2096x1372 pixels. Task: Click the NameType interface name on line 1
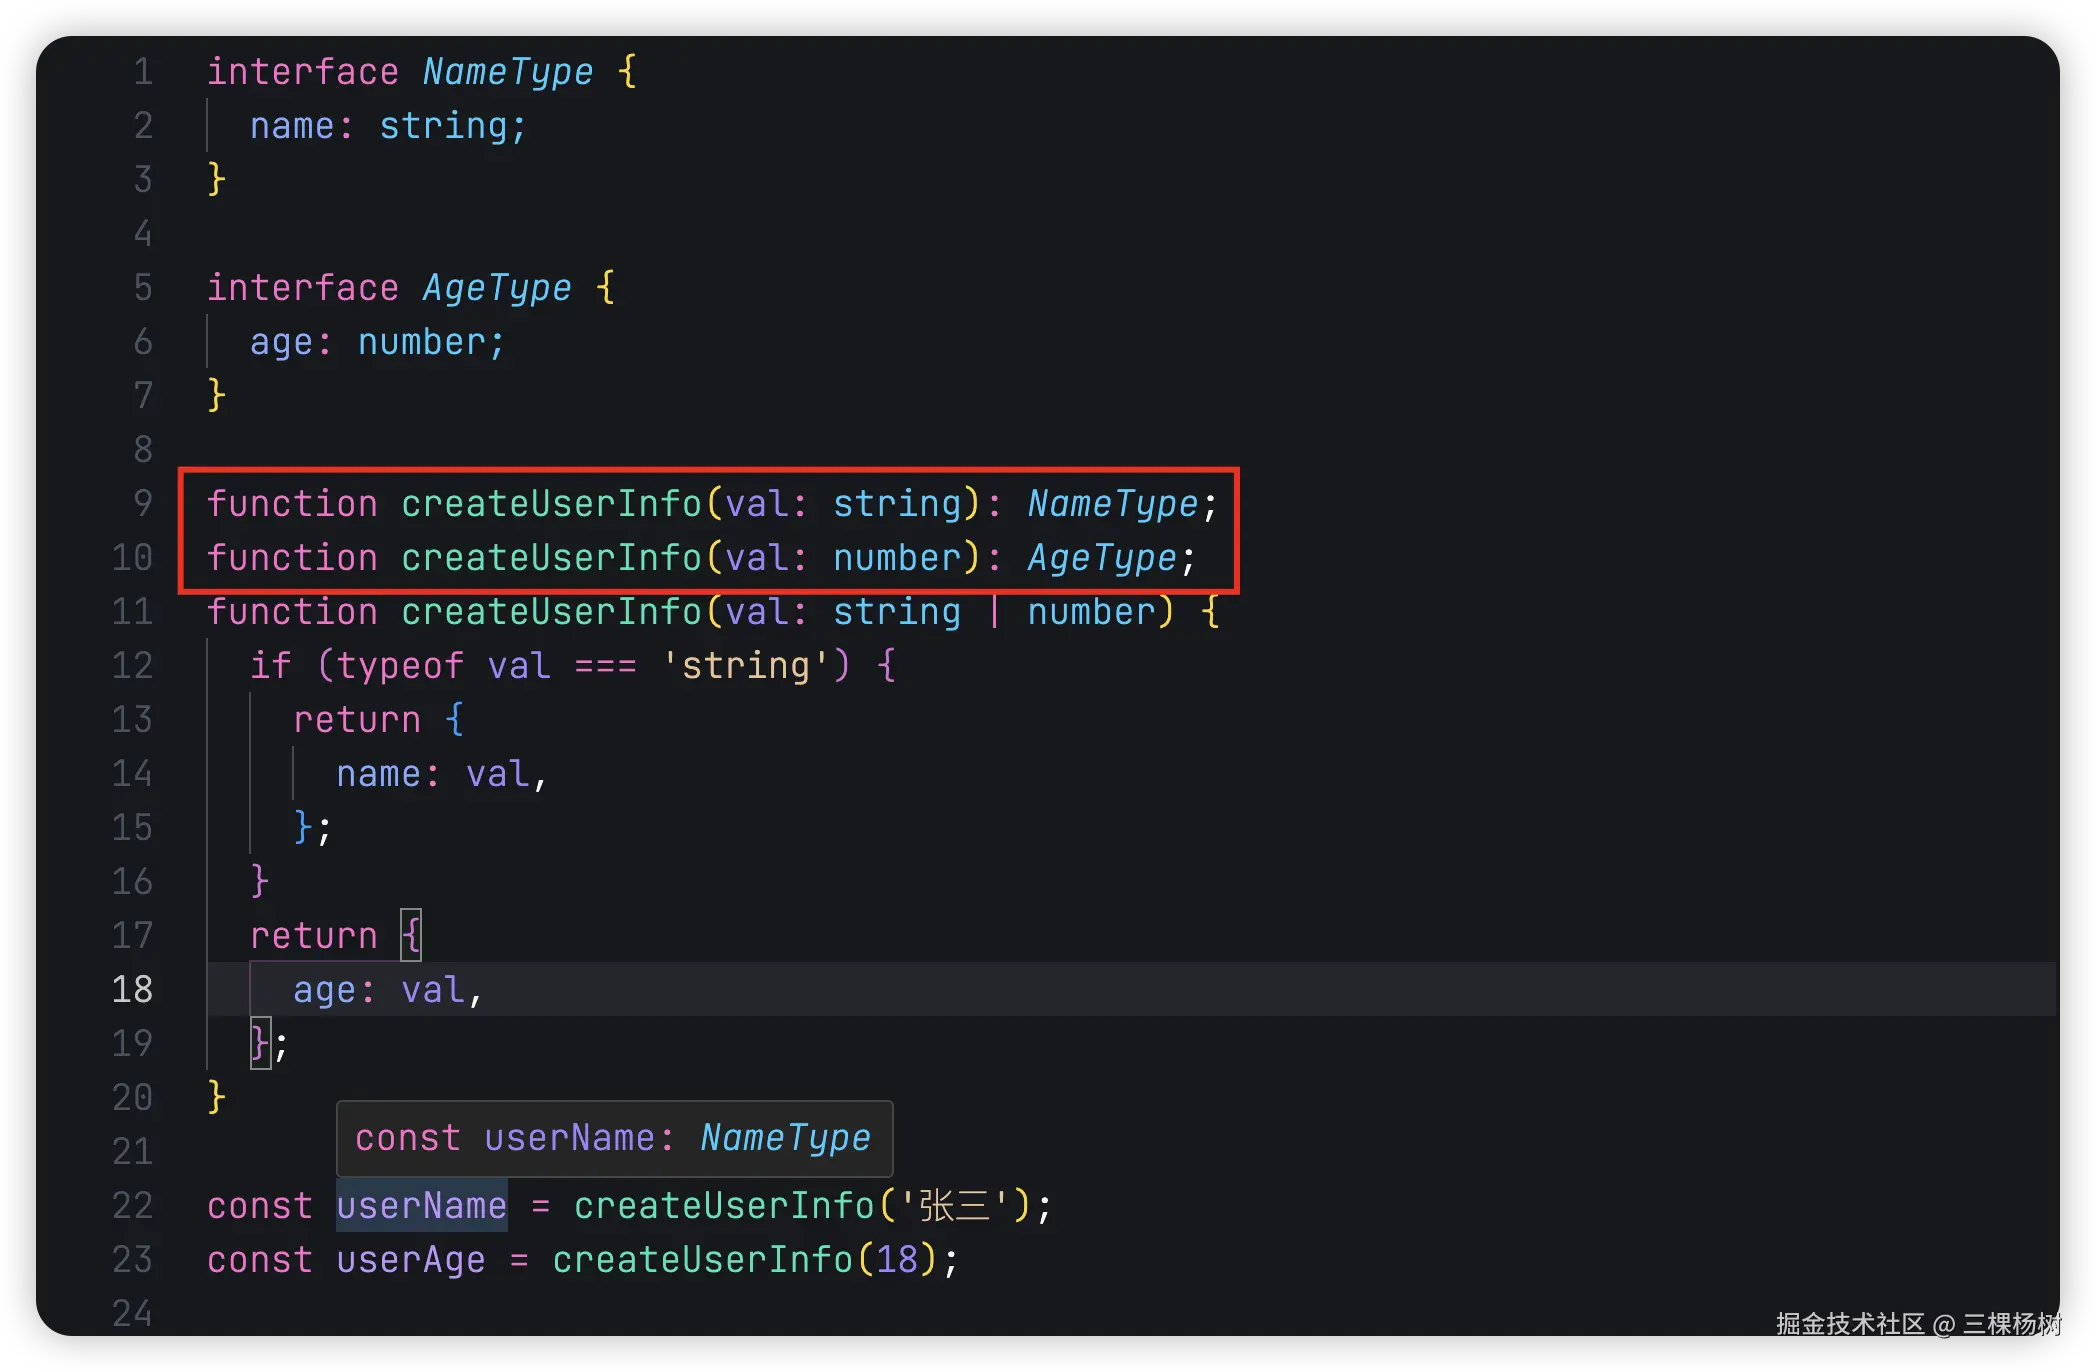507,72
